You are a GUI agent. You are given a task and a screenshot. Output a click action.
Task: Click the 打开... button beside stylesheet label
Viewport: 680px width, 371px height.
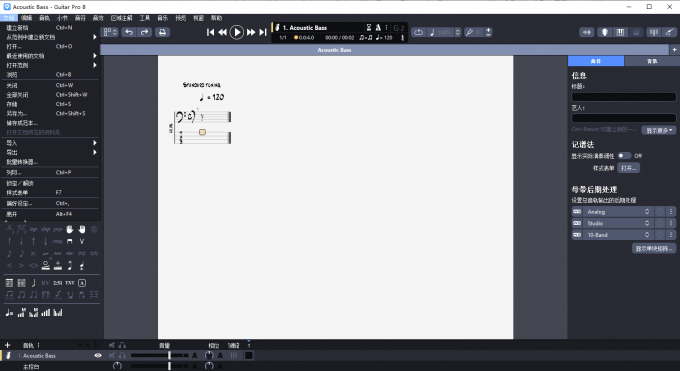tap(629, 168)
